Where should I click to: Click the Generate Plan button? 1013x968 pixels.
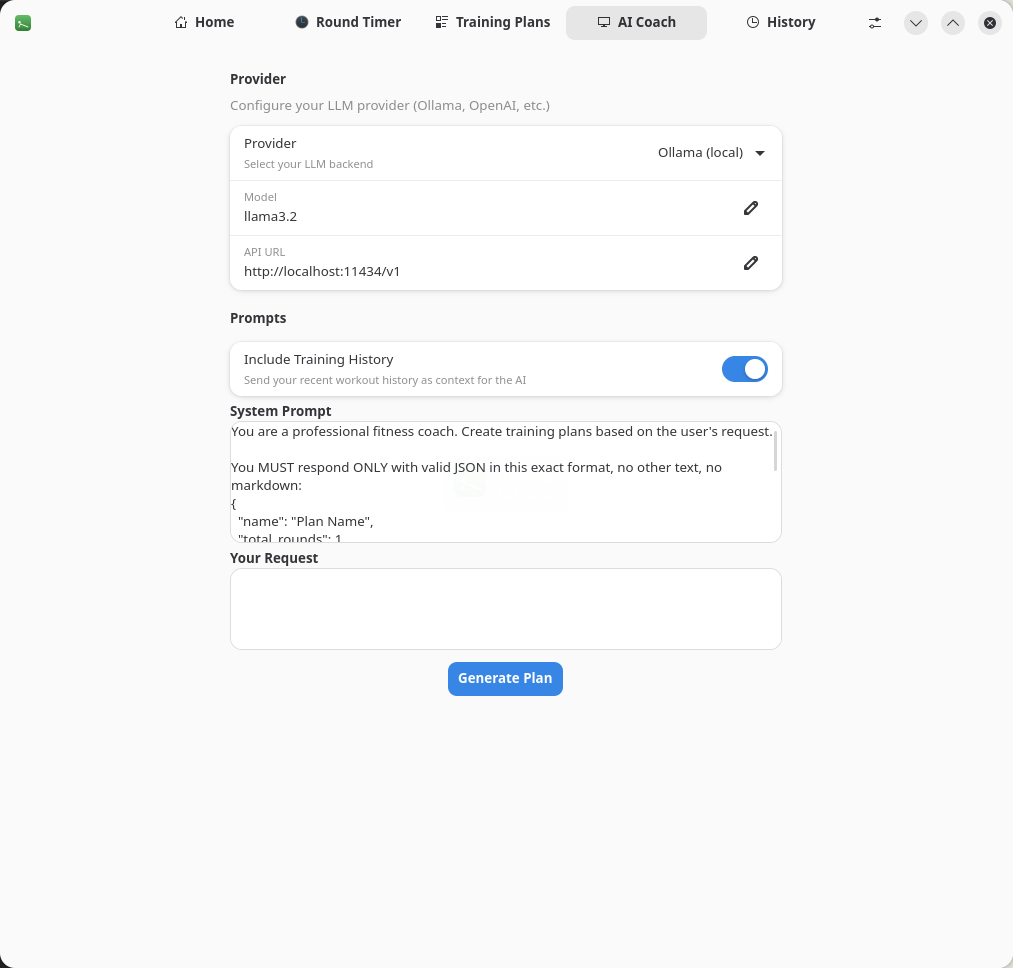pyautogui.click(x=505, y=679)
